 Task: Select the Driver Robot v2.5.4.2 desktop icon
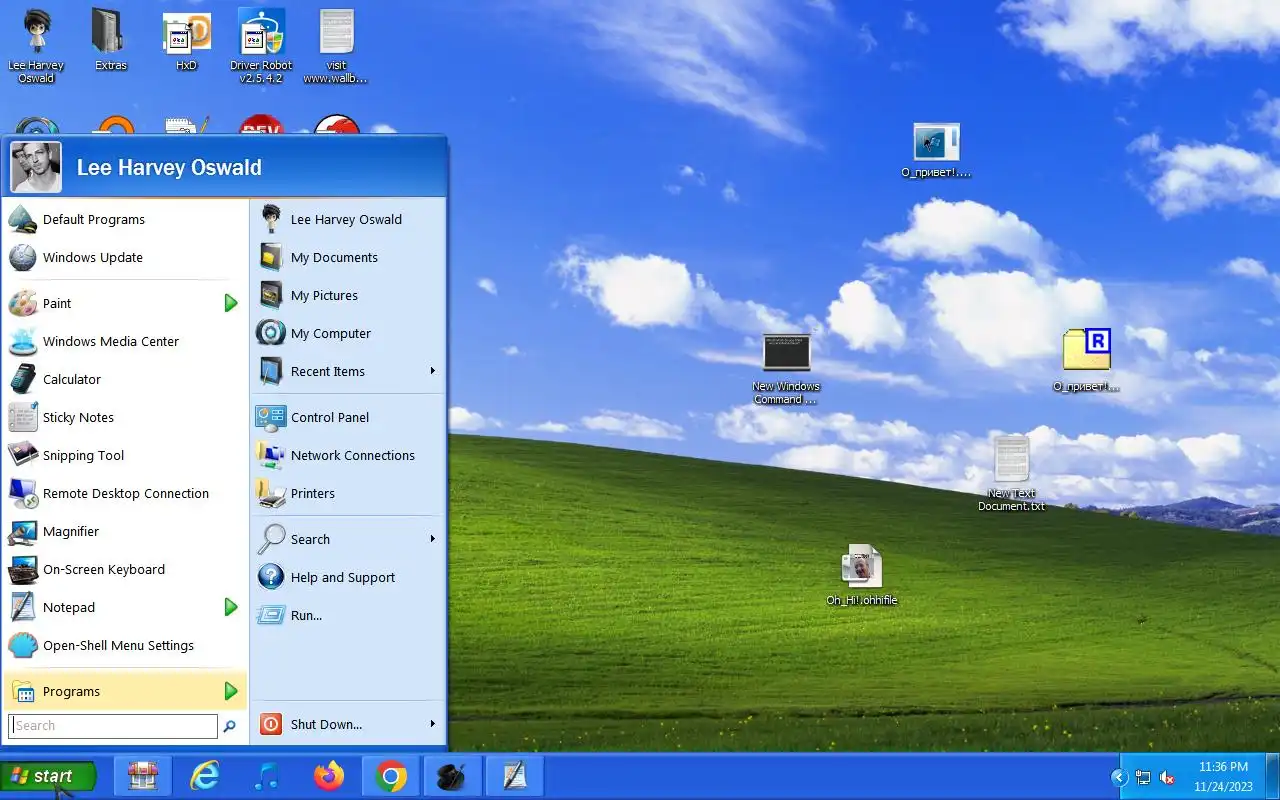pyautogui.click(x=261, y=46)
